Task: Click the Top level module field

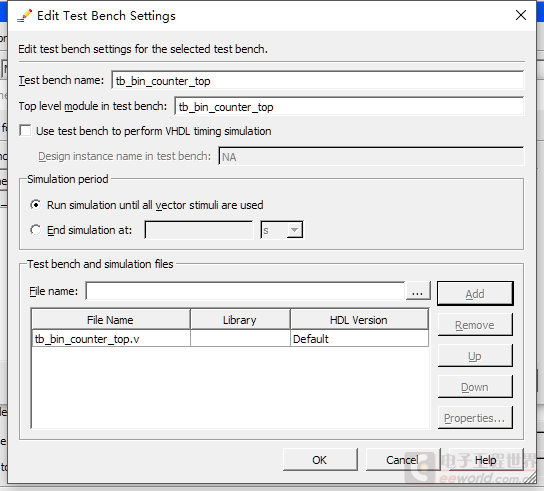Action: coord(349,107)
